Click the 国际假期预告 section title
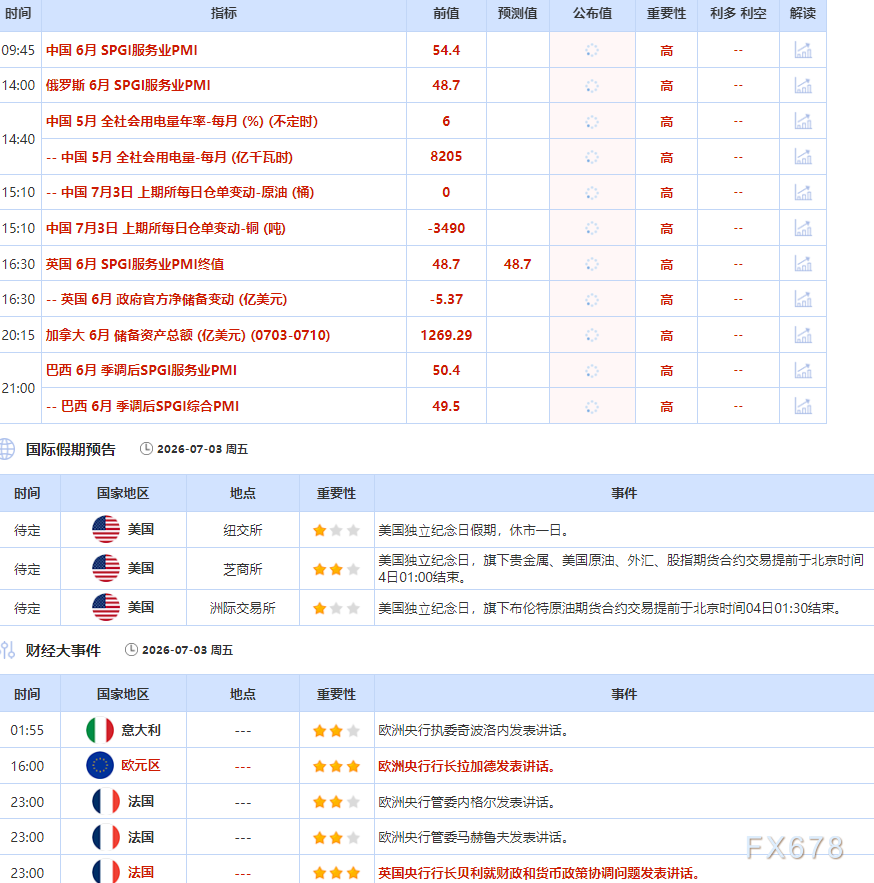Viewport: 874px width, 883px height. coord(70,449)
